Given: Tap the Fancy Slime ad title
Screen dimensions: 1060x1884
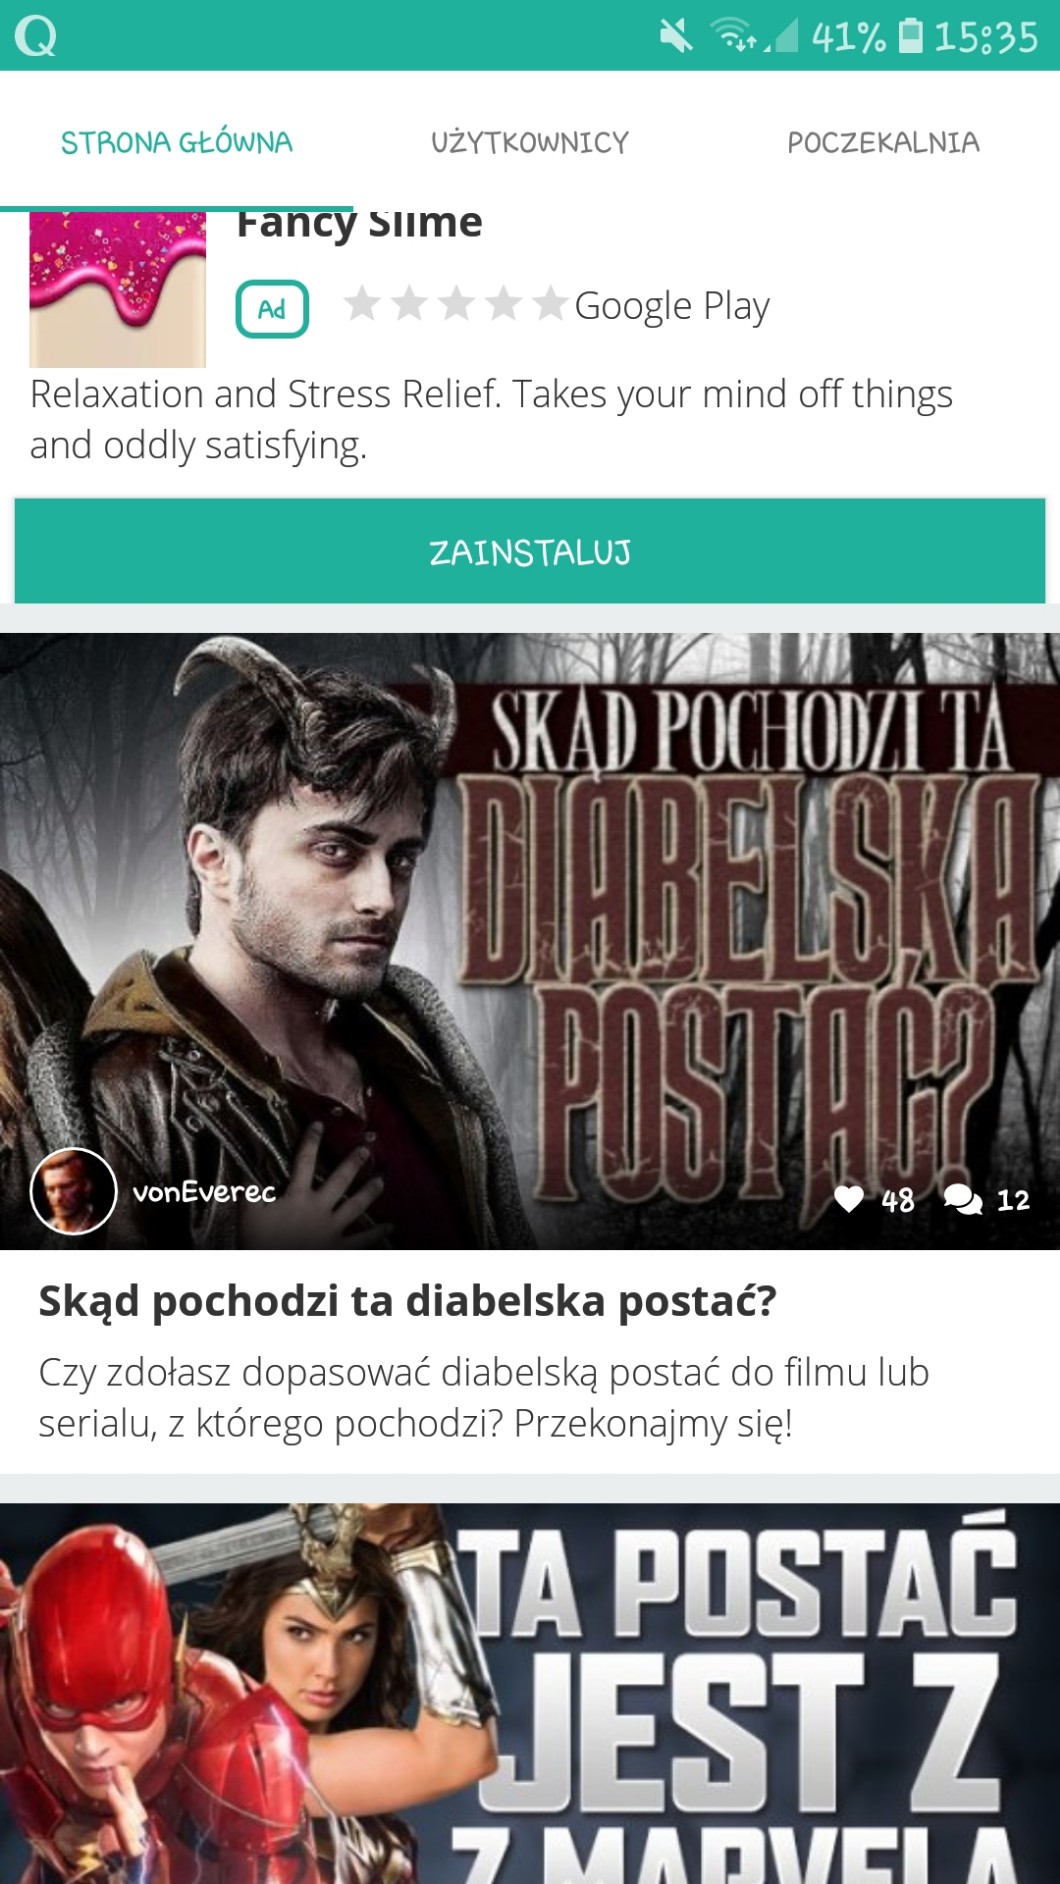Looking at the screenshot, I should (x=359, y=224).
